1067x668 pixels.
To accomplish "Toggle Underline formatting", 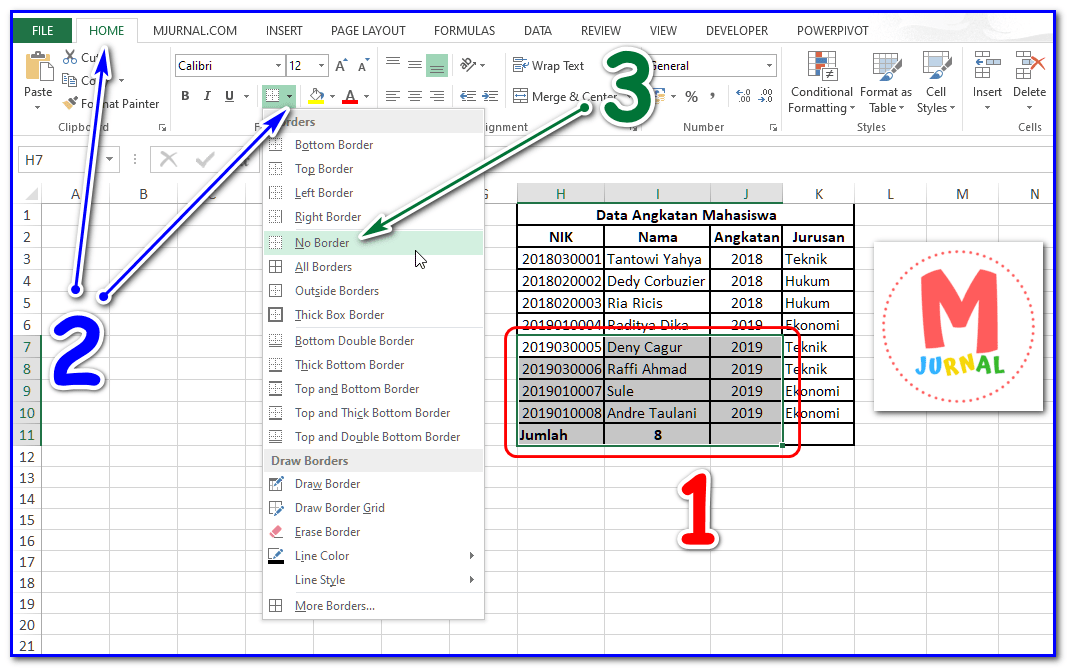I will tap(229, 96).
